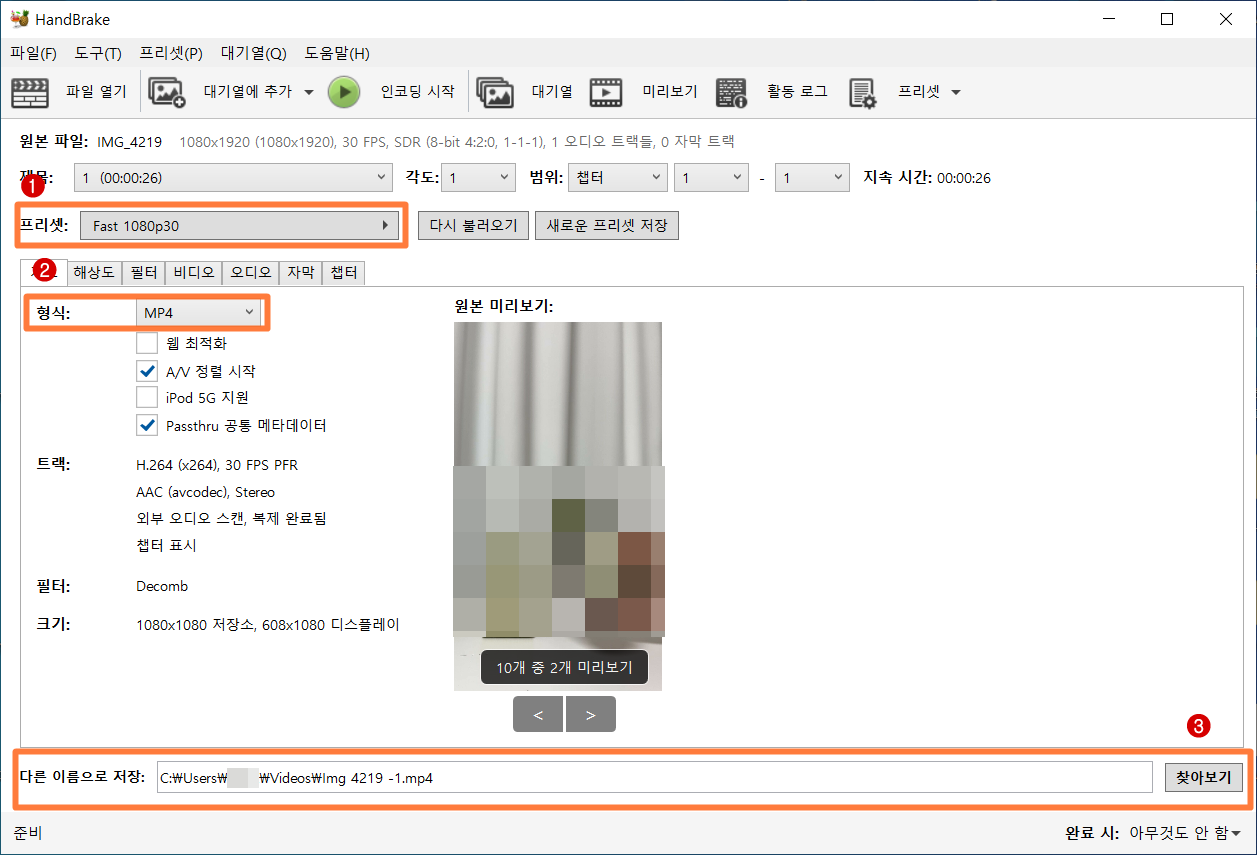Image resolution: width=1257 pixels, height=855 pixels.
Task: Switch to the 해상도 tab
Action: [94, 272]
